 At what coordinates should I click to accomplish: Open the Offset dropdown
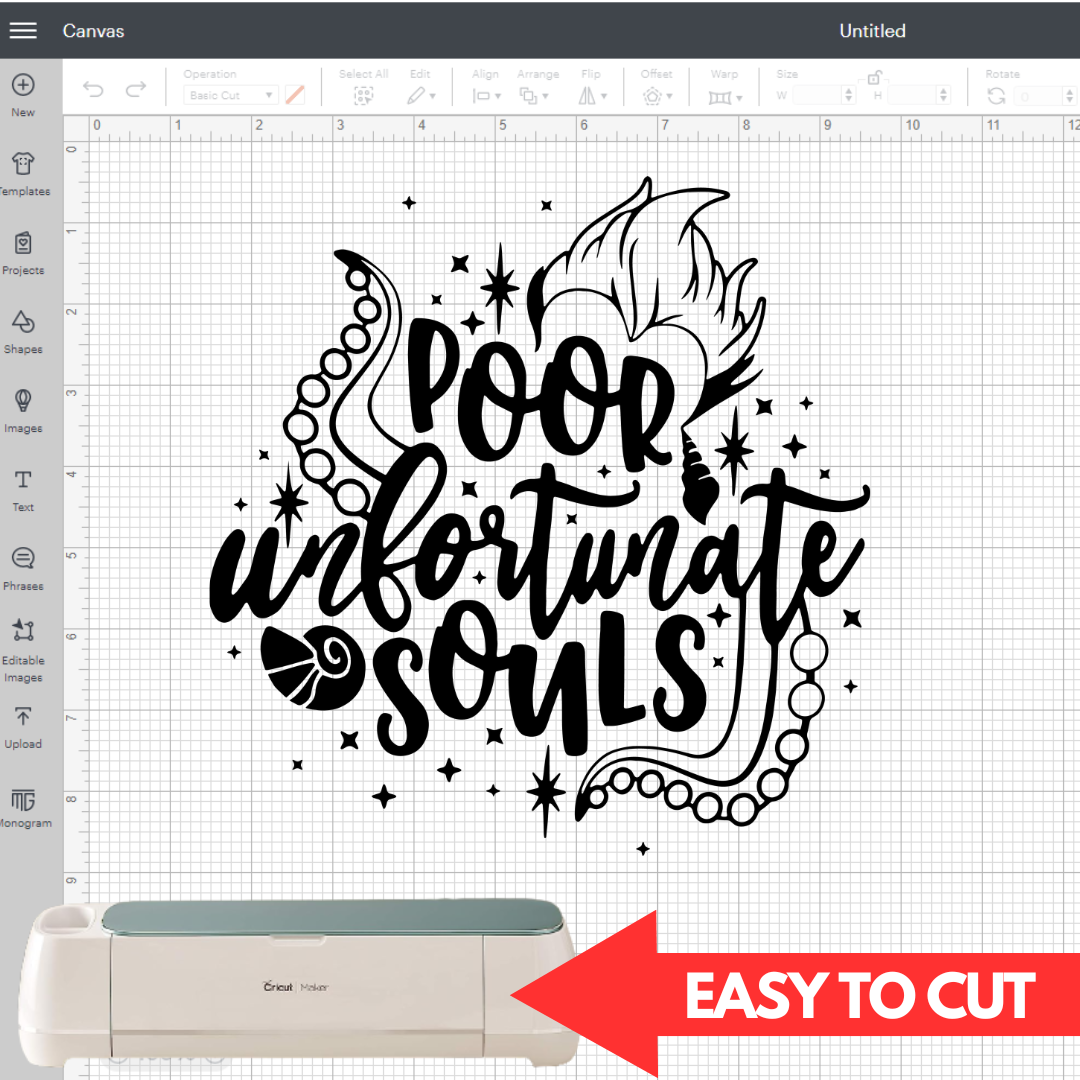pos(657,96)
